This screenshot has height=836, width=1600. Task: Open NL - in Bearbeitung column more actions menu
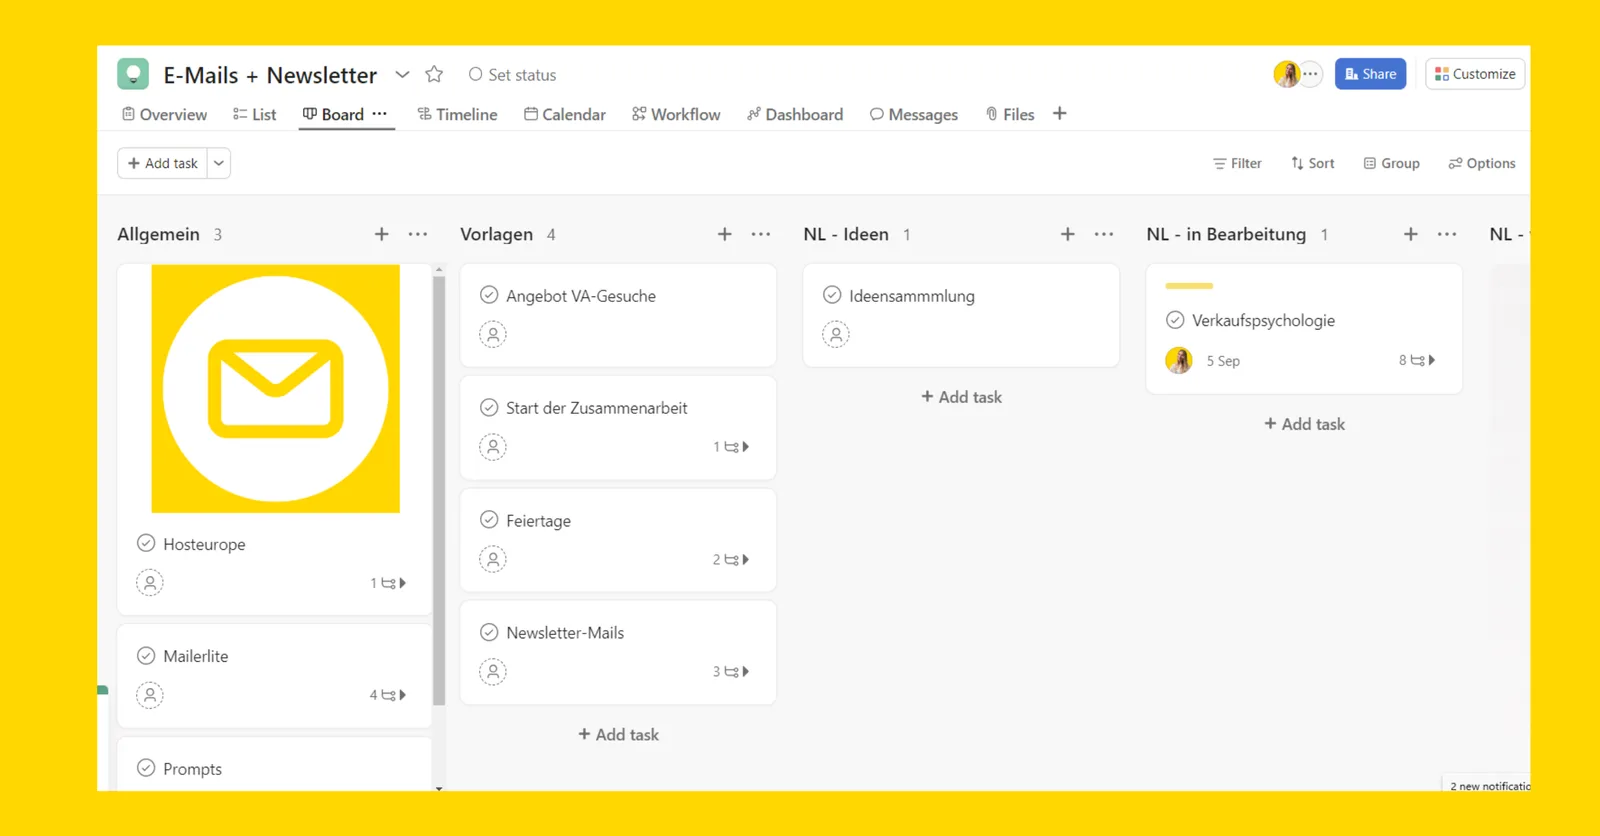click(x=1447, y=234)
